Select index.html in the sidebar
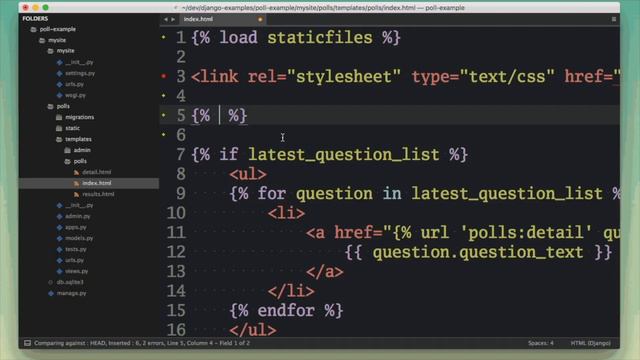Viewport: 640px width, 360px height. 97,183
